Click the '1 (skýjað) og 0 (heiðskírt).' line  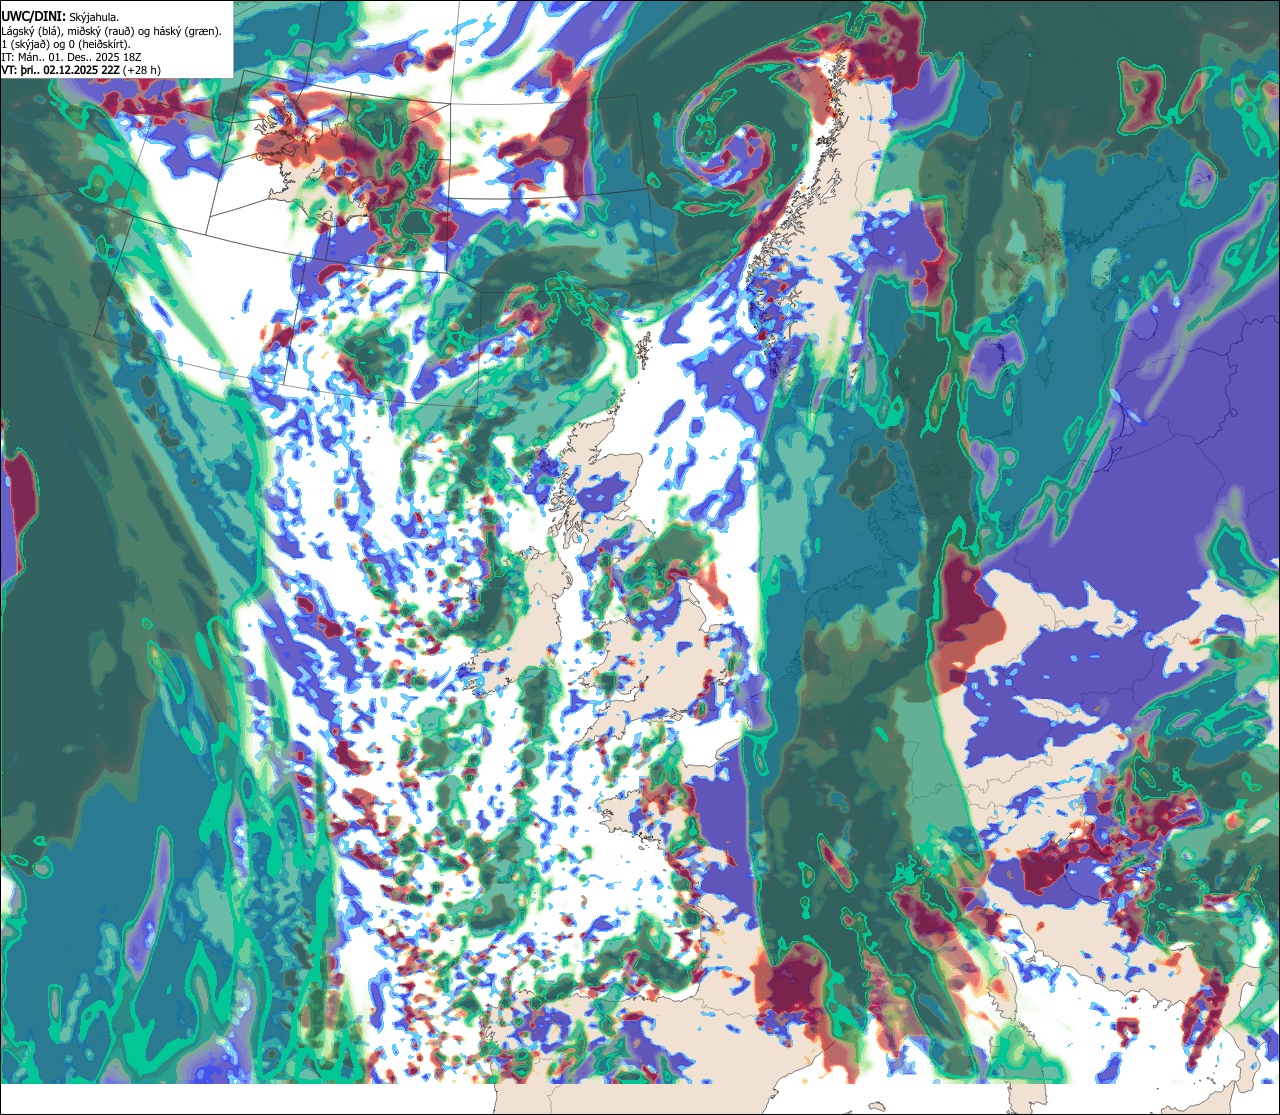pyautogui.click(x=66, y=44)
